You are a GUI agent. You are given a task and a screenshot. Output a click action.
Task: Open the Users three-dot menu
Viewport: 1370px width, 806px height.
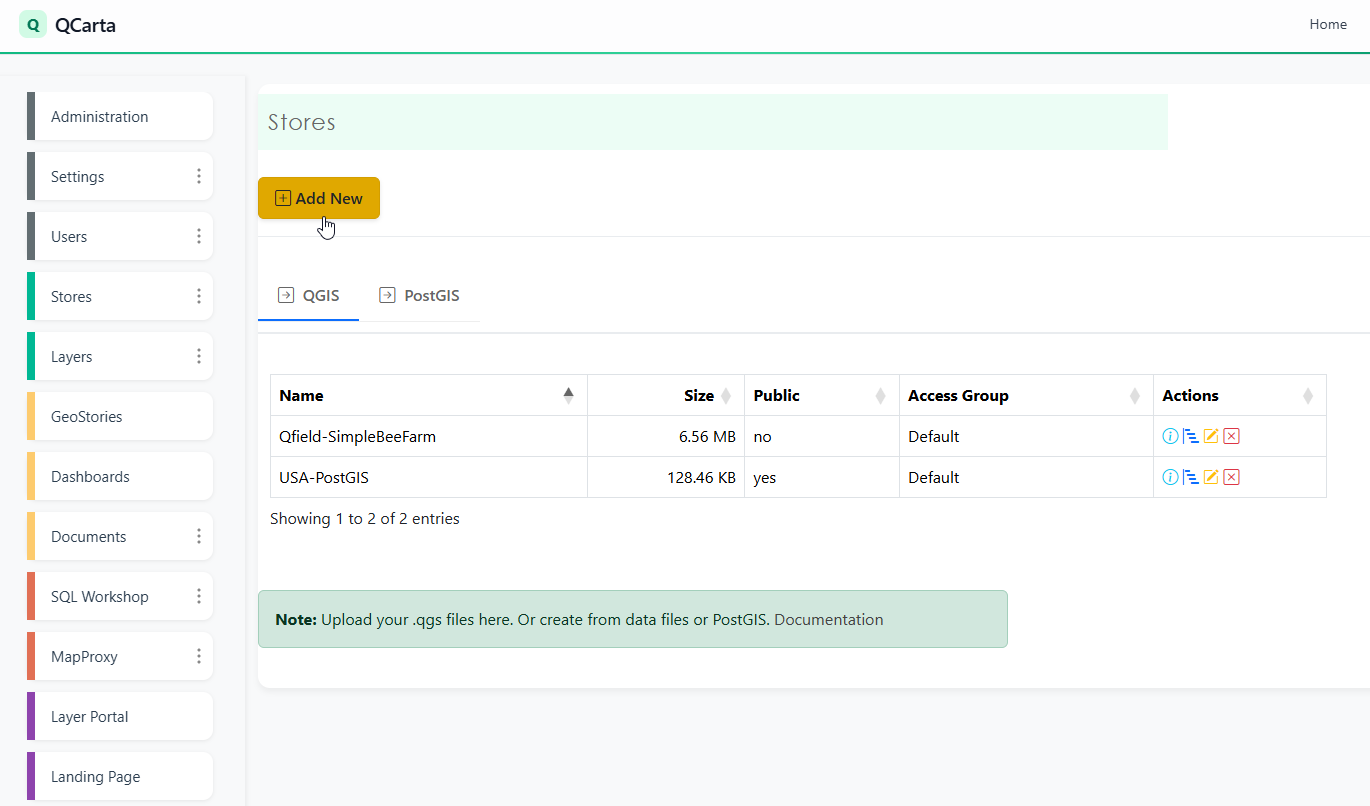[198, 236]
